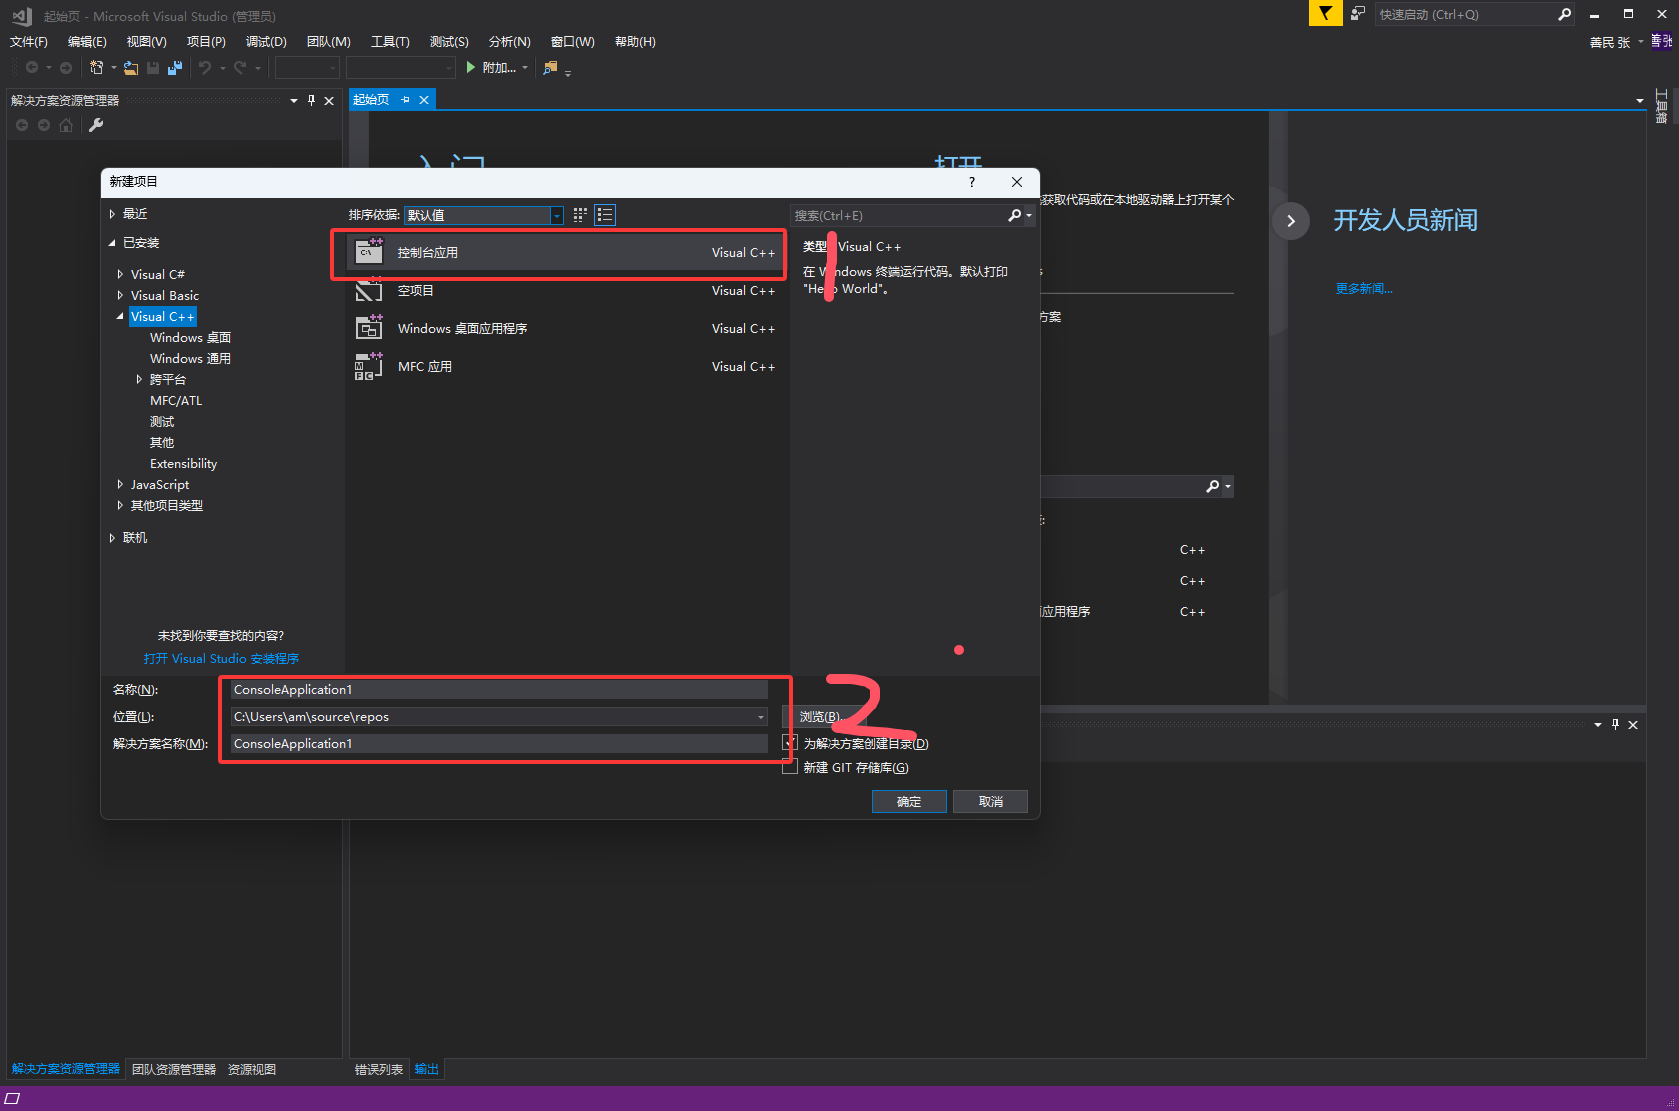Click the Save toolbar icon

tap(153, 67)
